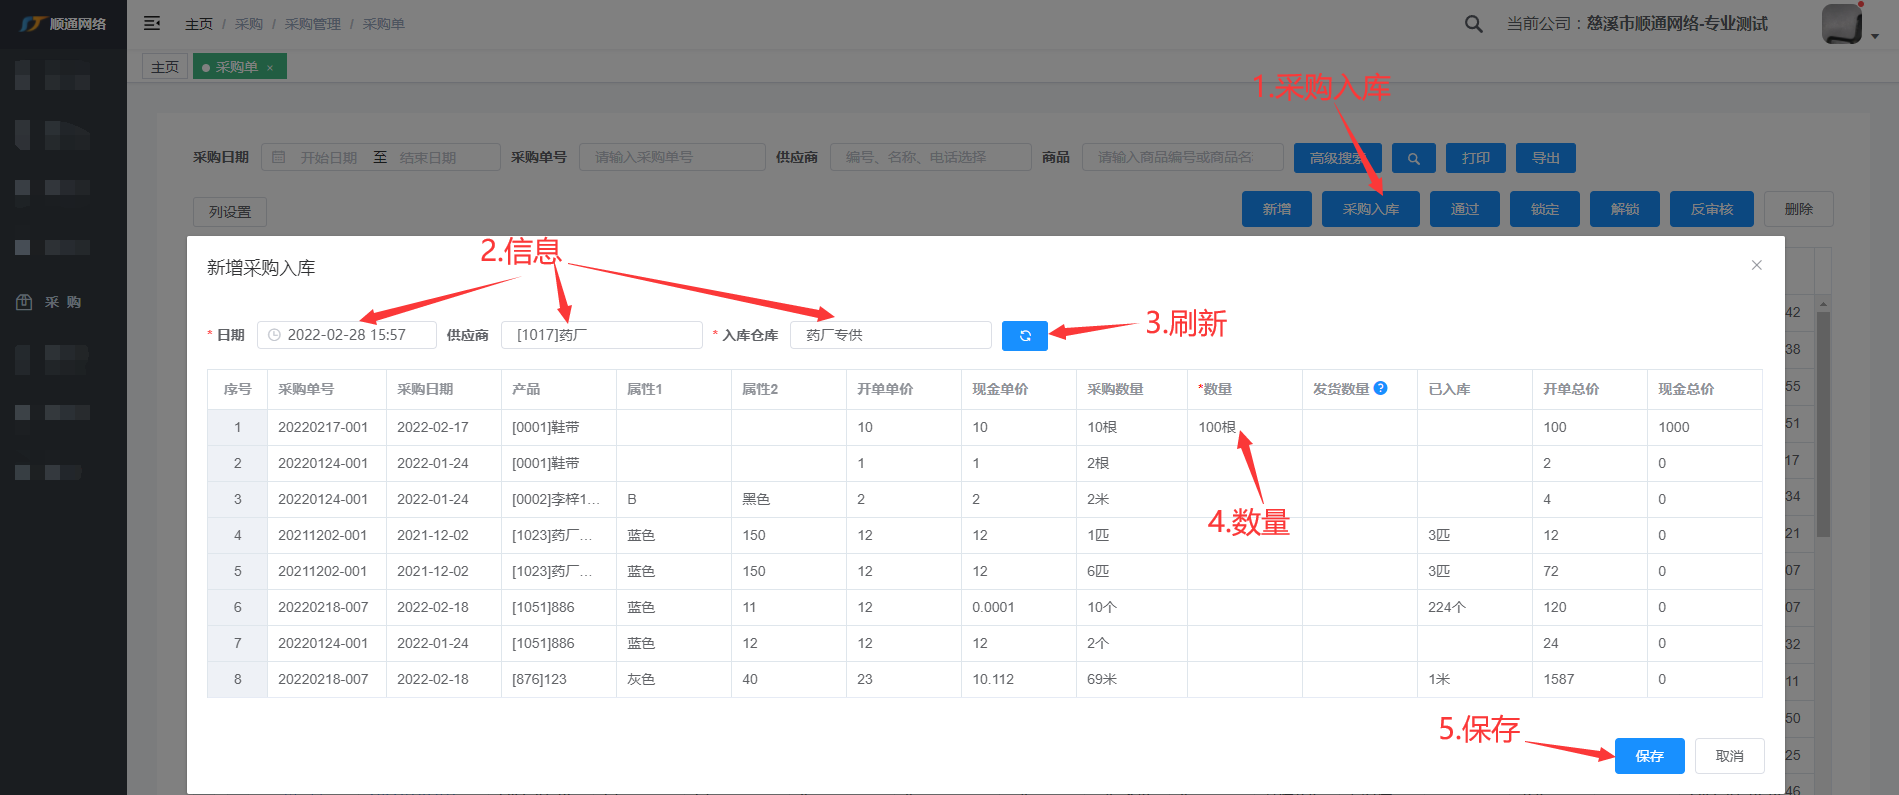Screen dimensions: 1899x795
Task: Click the 采购入库 toolbar button
Action: point(1370,209)
